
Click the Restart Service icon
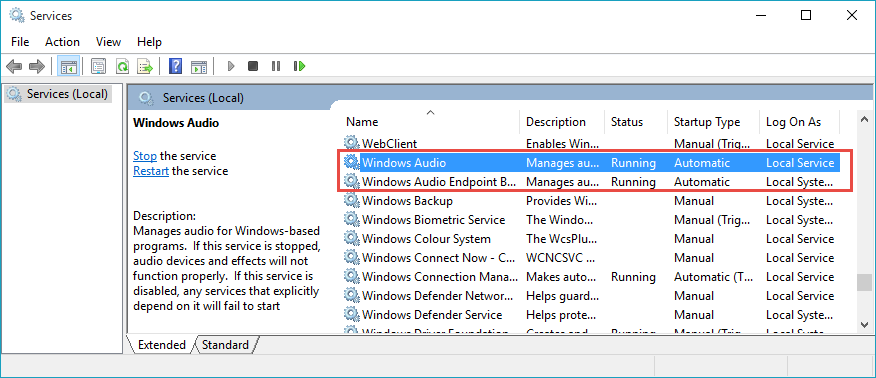(x=299, y=66)
